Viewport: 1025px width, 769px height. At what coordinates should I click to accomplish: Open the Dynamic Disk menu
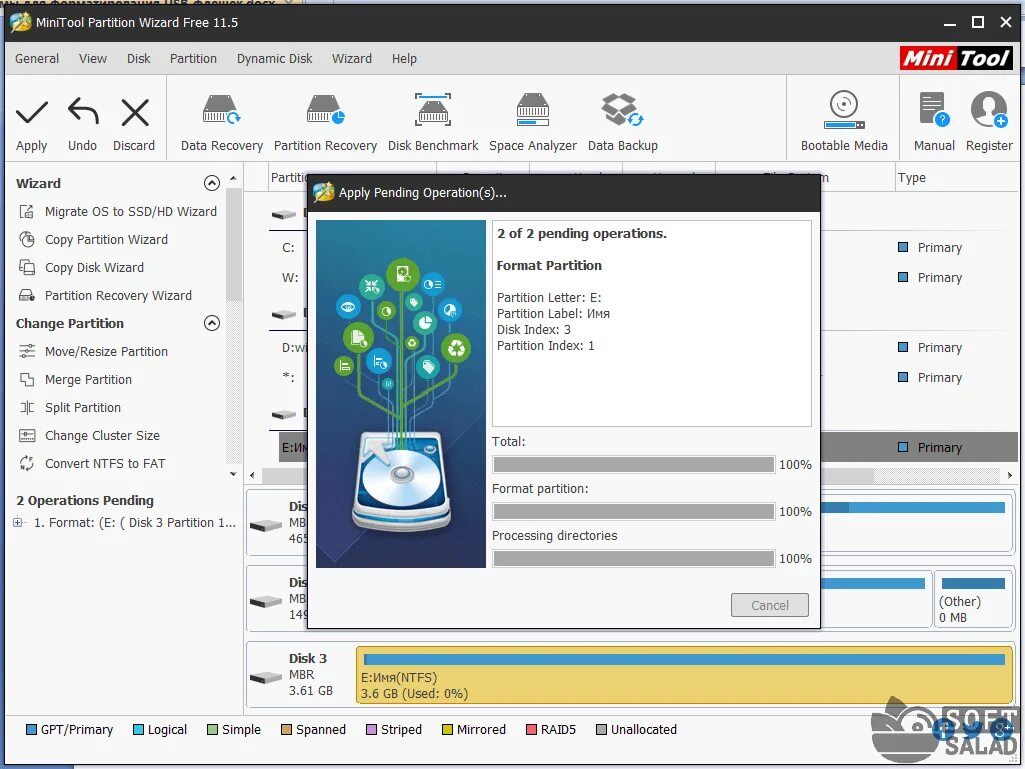click(x=275, y=59)
